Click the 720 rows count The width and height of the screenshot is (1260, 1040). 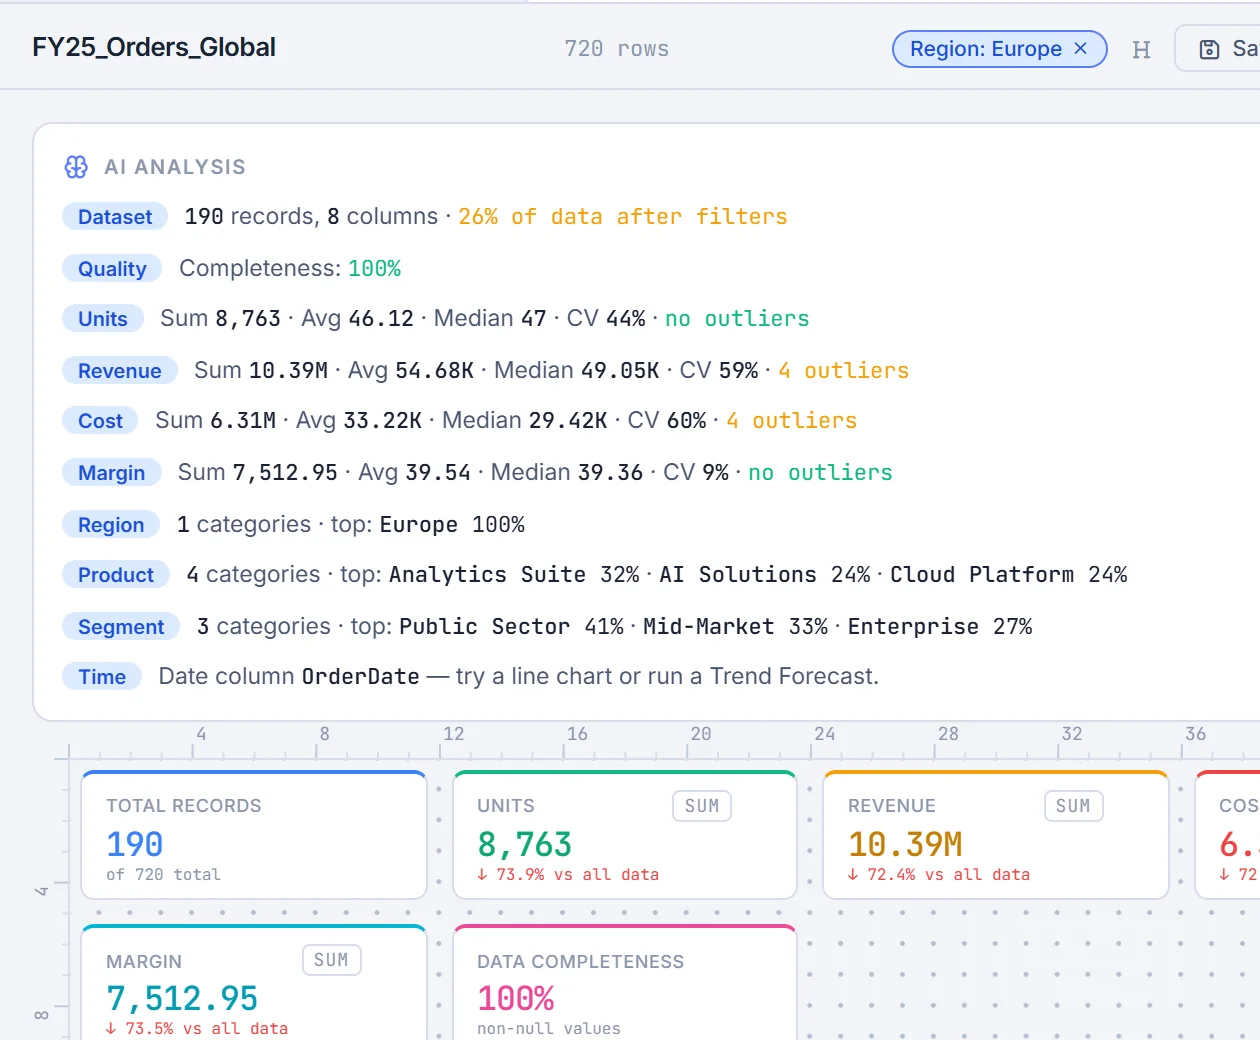(616, 49)
